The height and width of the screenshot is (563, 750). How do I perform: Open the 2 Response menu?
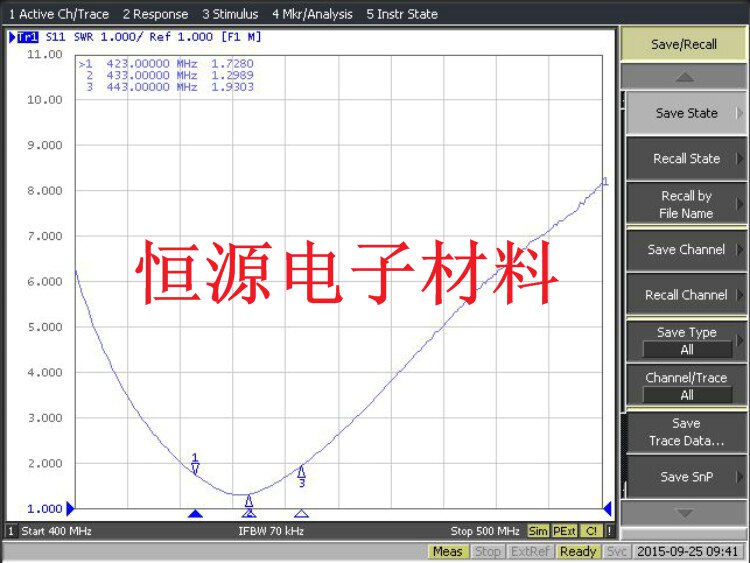(x=155, y=14)
